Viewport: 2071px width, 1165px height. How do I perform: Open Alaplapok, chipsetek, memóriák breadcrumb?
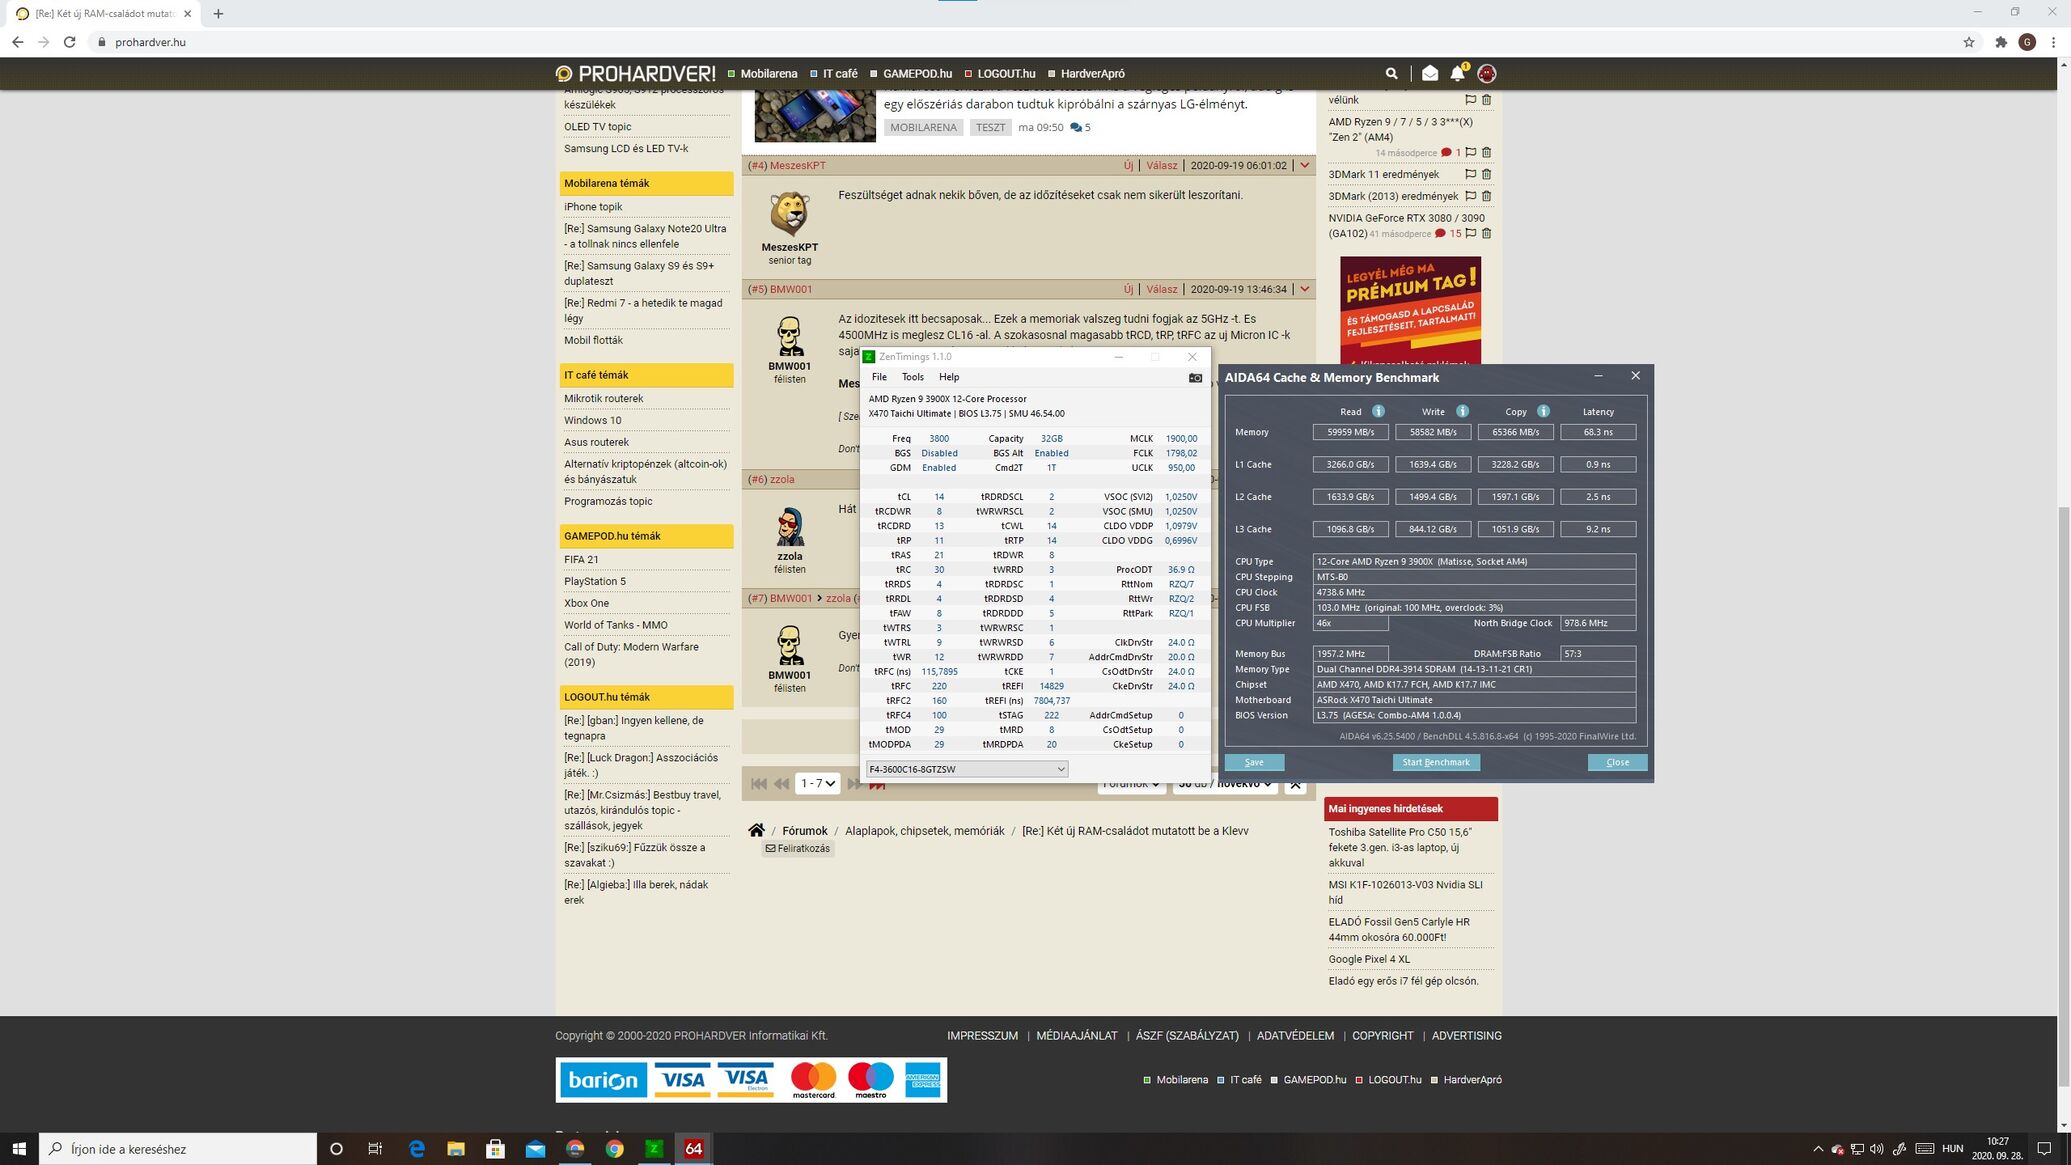point(924,830)
